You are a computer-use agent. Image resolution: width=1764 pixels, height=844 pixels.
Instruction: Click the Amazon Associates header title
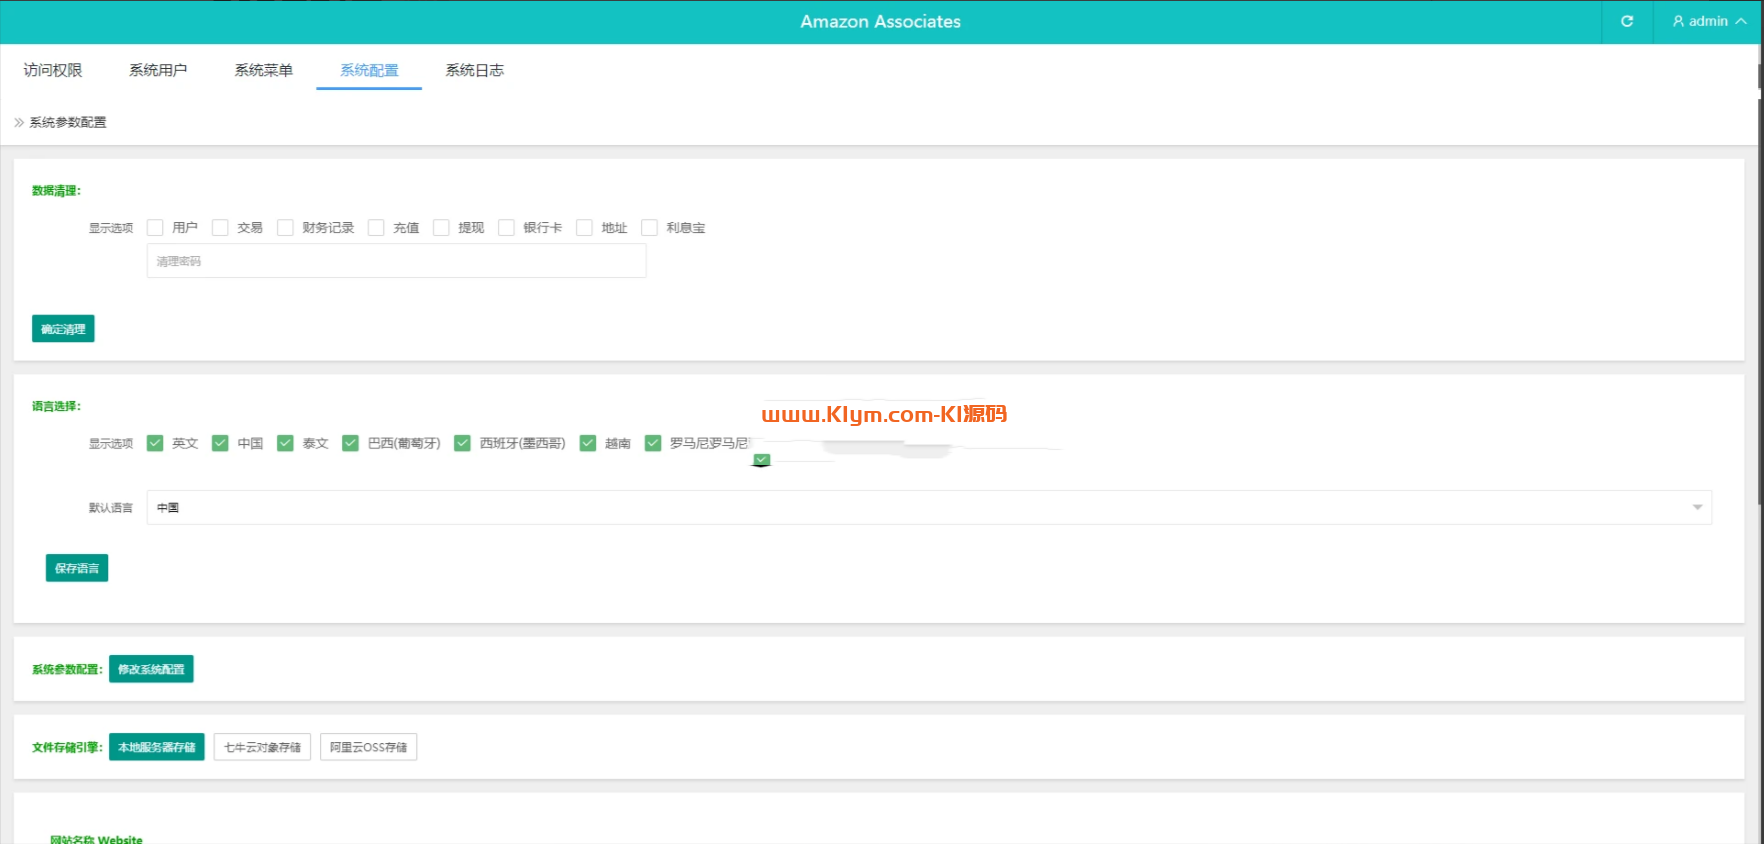coord(881,21)
